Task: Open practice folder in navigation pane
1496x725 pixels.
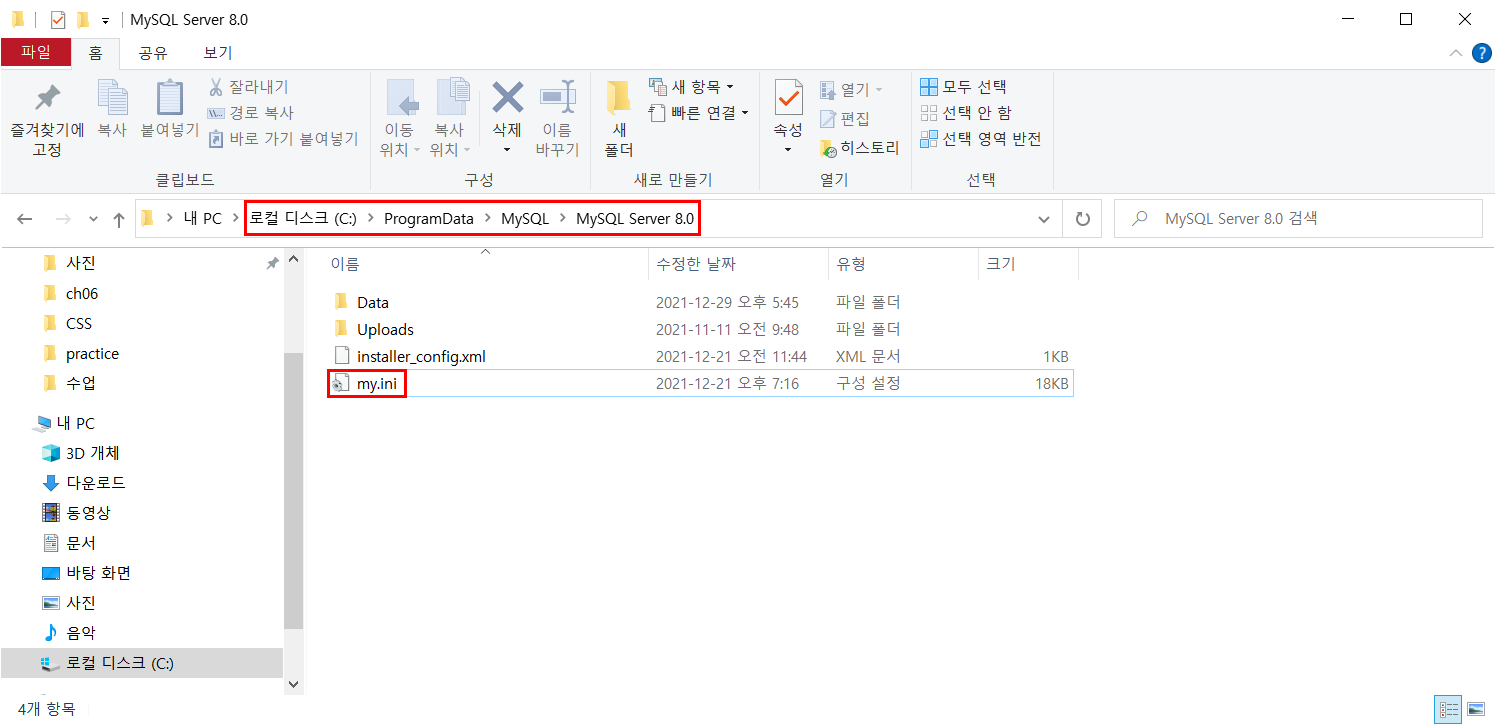Action: (x=92, y=354)
